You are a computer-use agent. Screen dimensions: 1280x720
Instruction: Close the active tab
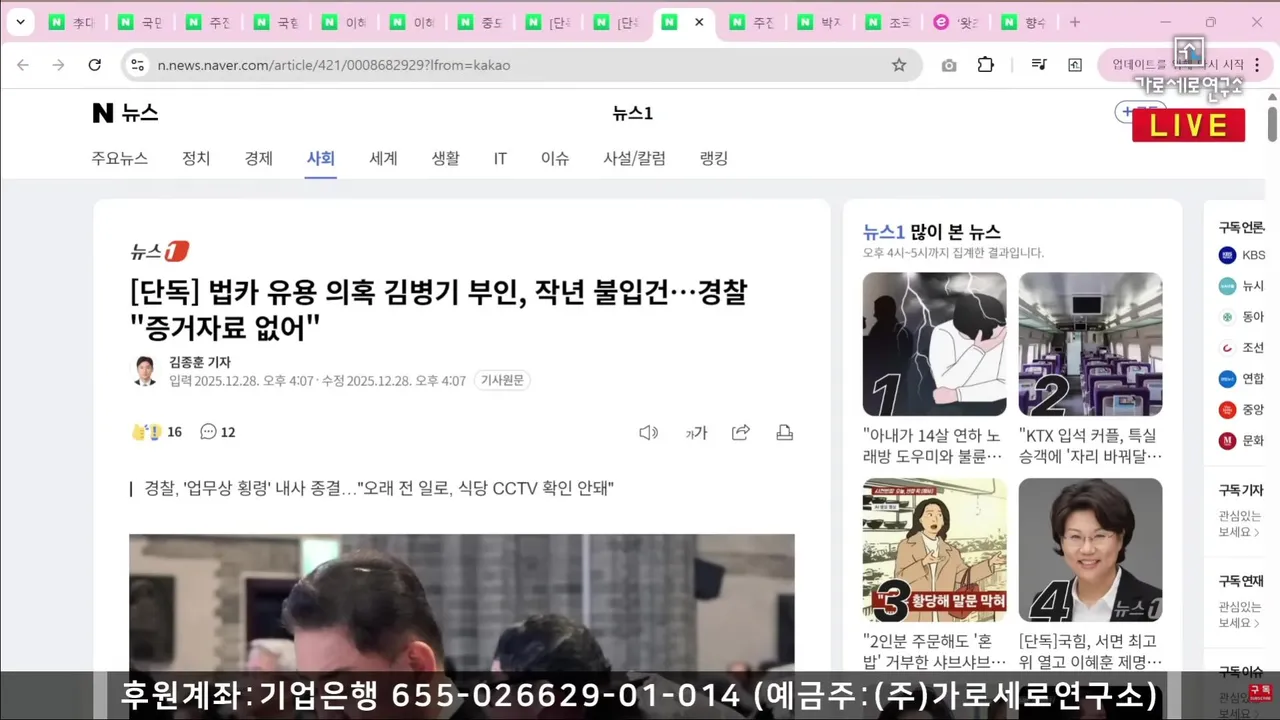tap(699, 22)
